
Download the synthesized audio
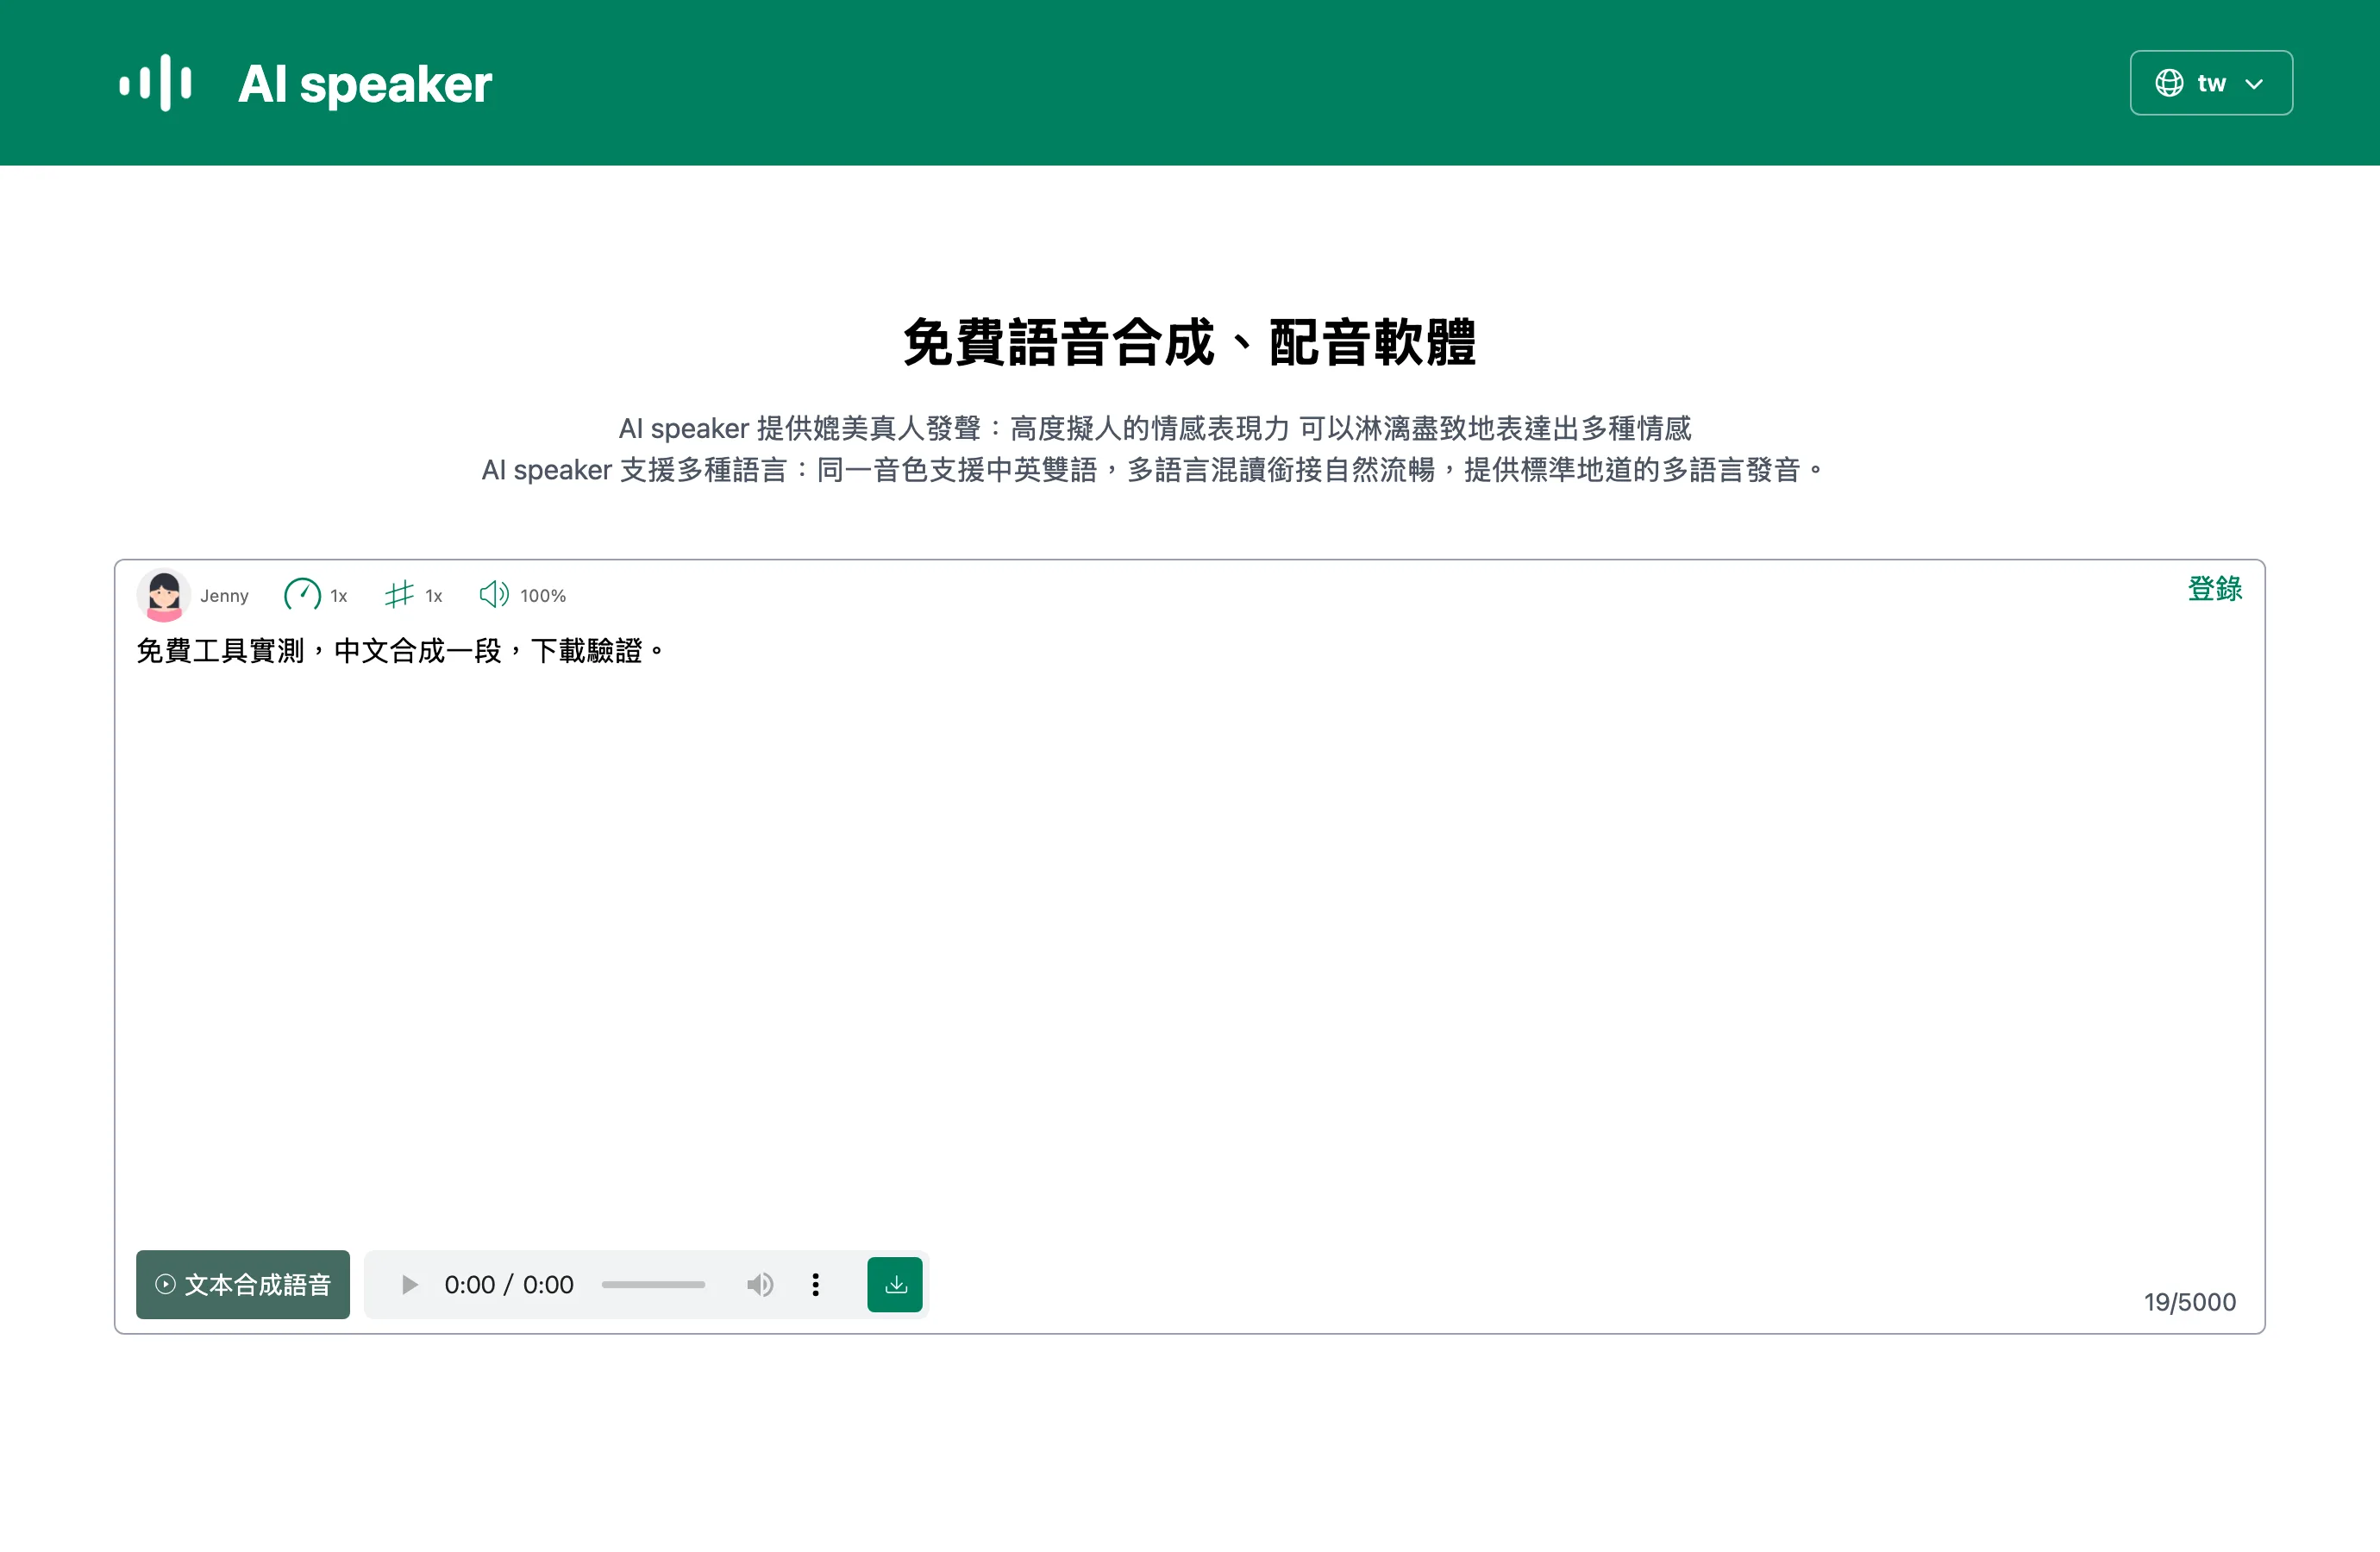[895, 1284]
